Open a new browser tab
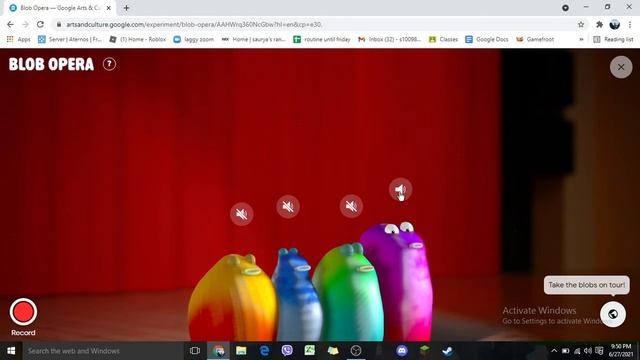Image resolution: width=640 pixels, height=360 pixels. pos(127,8)
